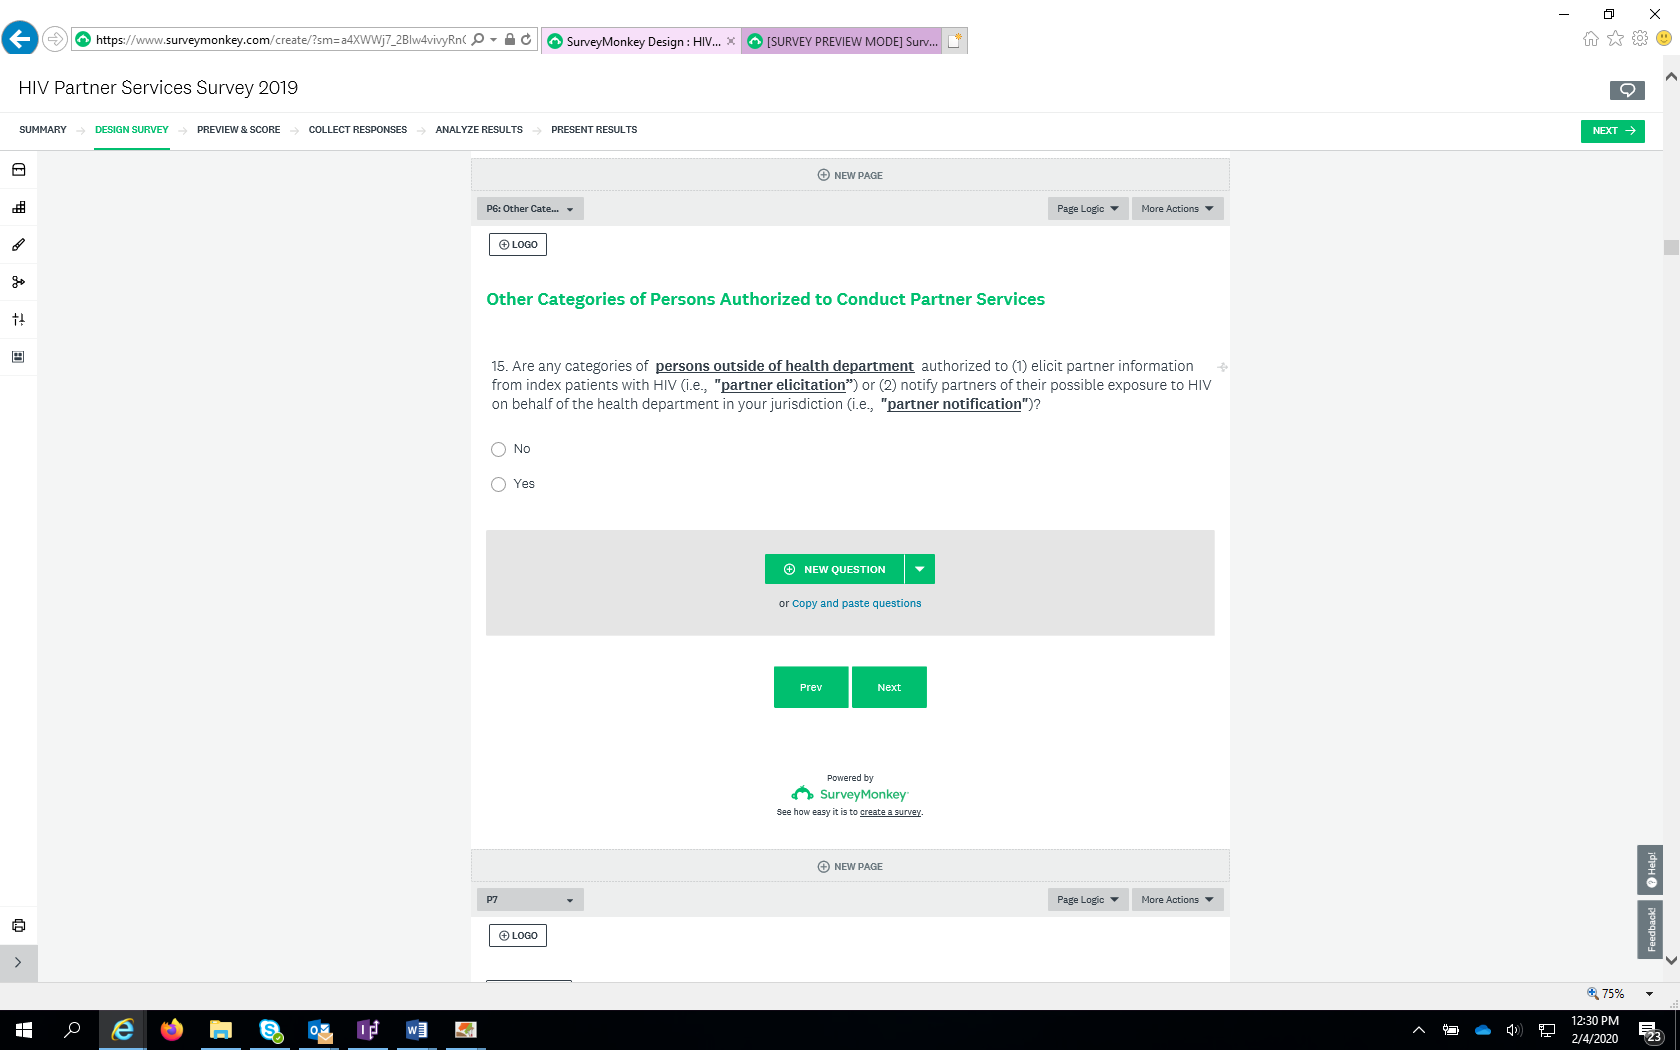Open the Themes paintbrush sidebar icon
1680x1050 pixels.
pyautogui.click(x=18, y=245)
